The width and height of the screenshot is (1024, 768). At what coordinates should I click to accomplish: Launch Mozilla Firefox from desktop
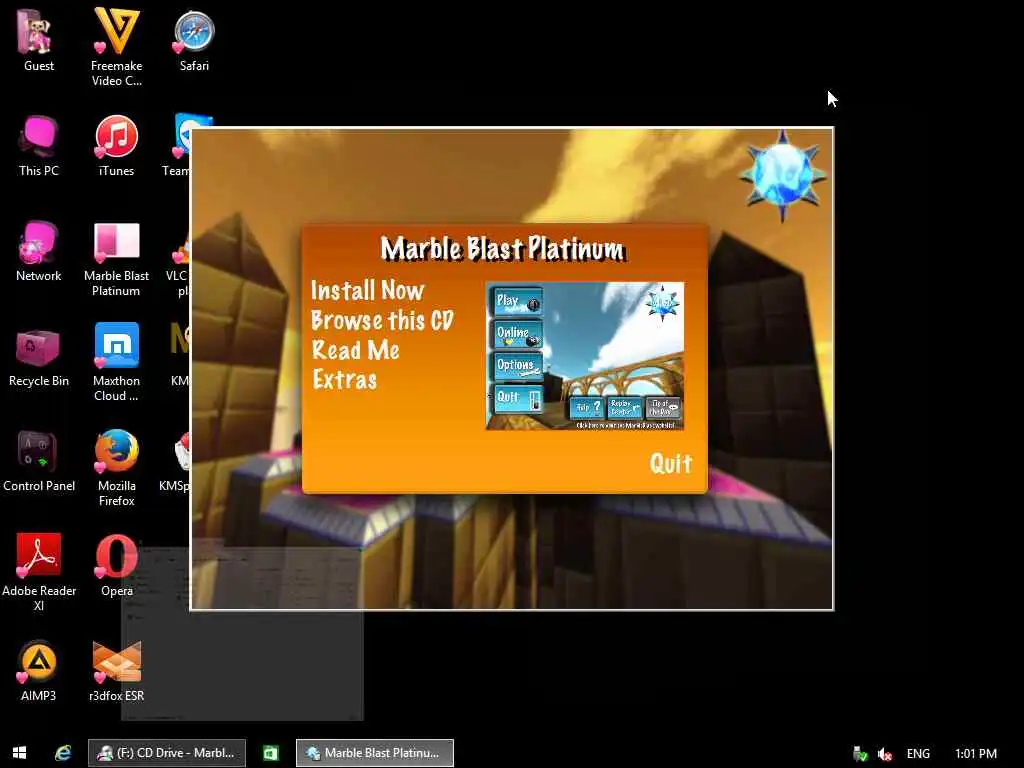[116, 468]
